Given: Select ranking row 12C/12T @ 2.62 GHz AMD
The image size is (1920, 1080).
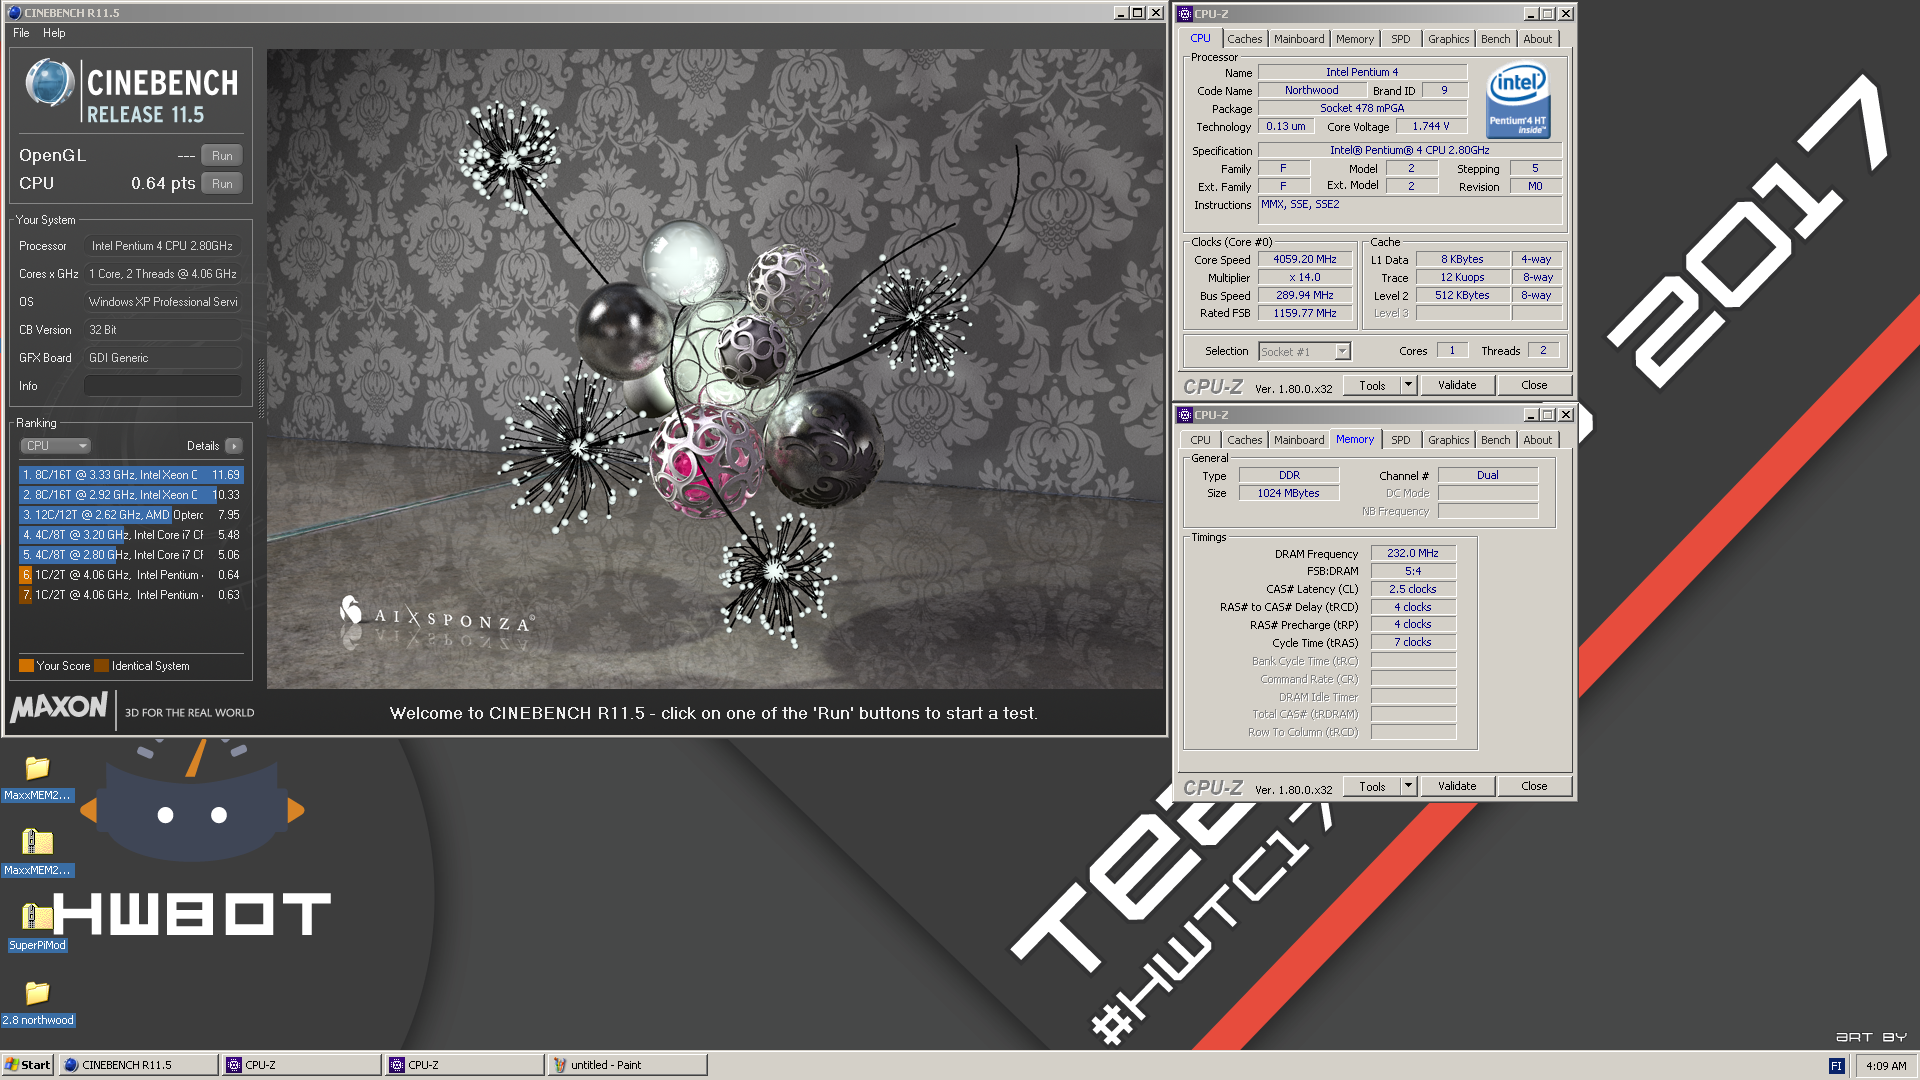Looking at the screenshot, I should pyautogui.click(x=131, y=515).
